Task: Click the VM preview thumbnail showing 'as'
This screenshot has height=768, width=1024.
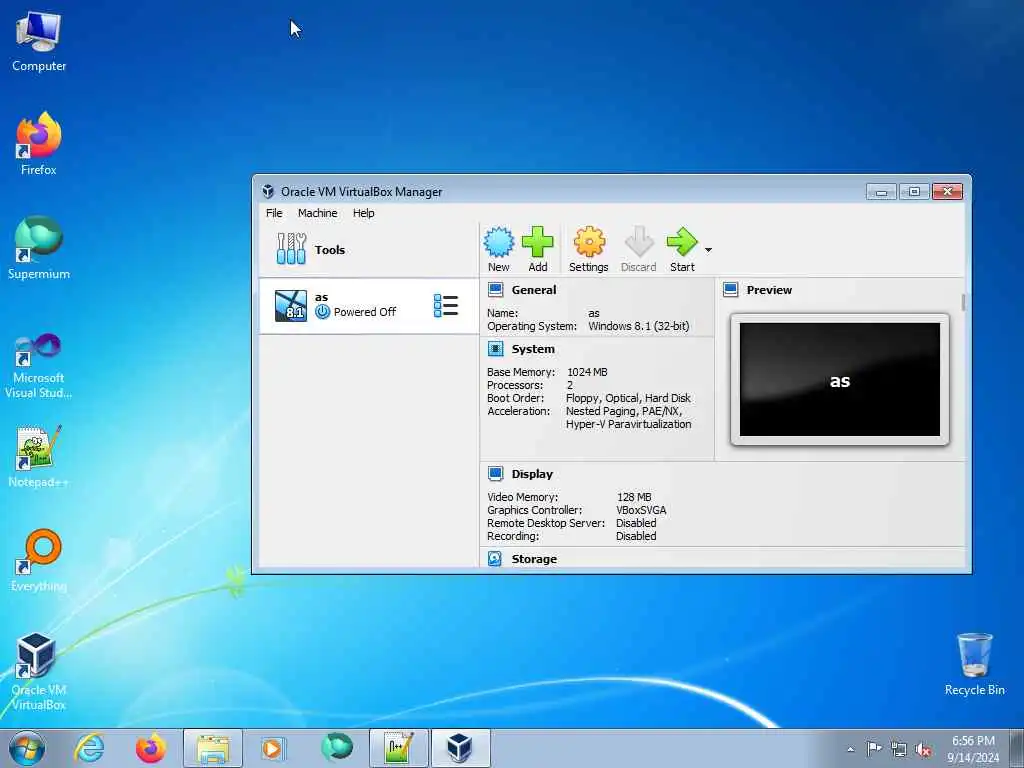Action: pyautogui.click(x=840, y=379)
